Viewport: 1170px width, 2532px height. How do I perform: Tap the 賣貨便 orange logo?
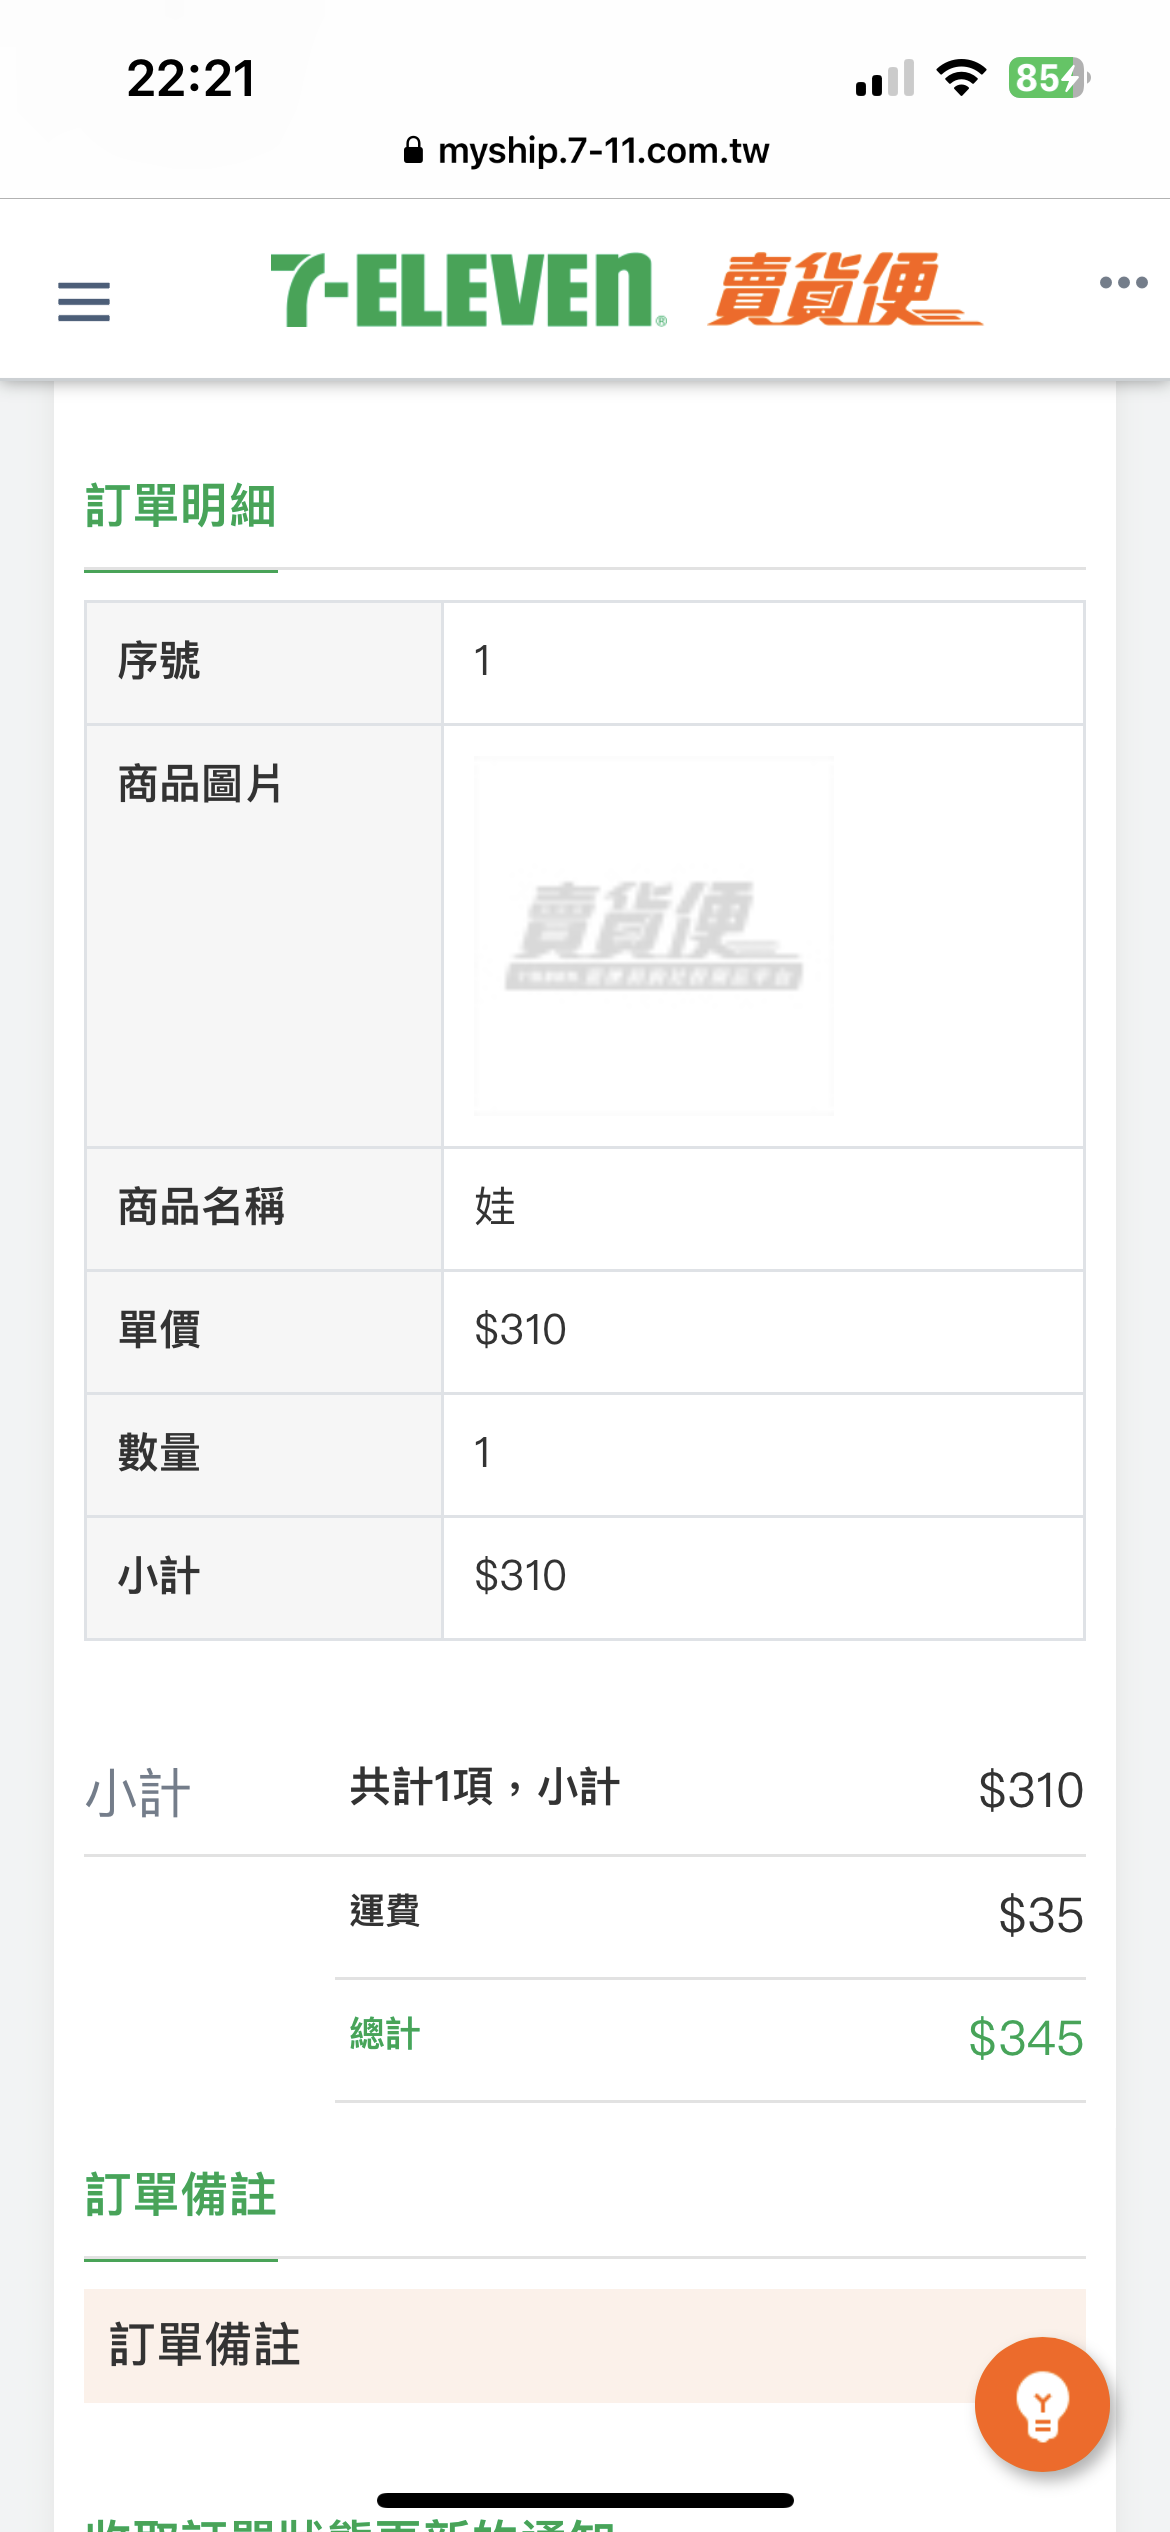pyautogui.click(x=845, y=289)
